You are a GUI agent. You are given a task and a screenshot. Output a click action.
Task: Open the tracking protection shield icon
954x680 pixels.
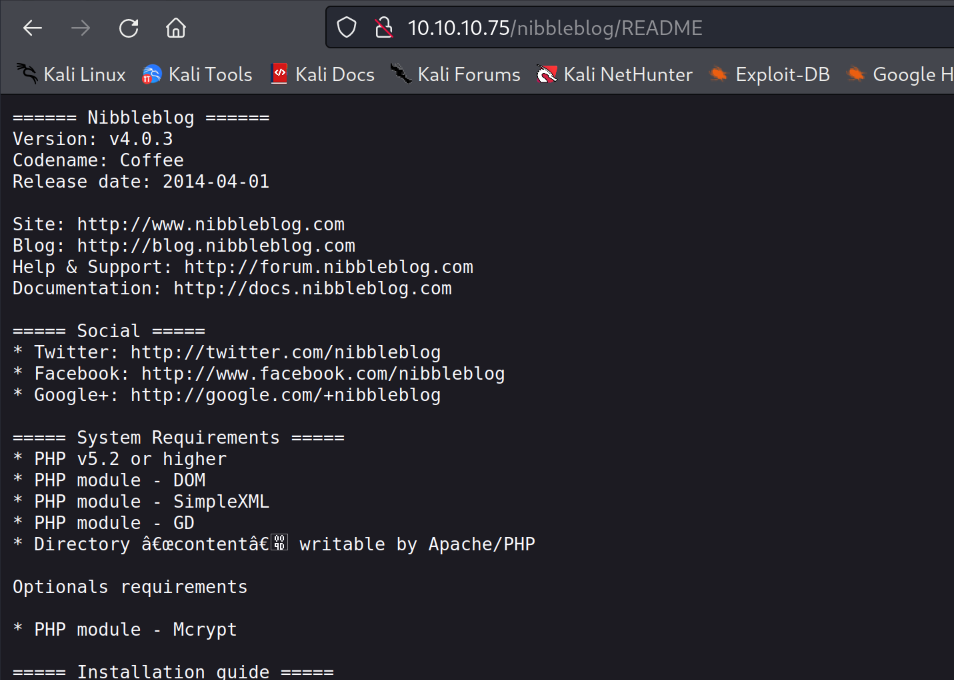[x=347, y=28]
